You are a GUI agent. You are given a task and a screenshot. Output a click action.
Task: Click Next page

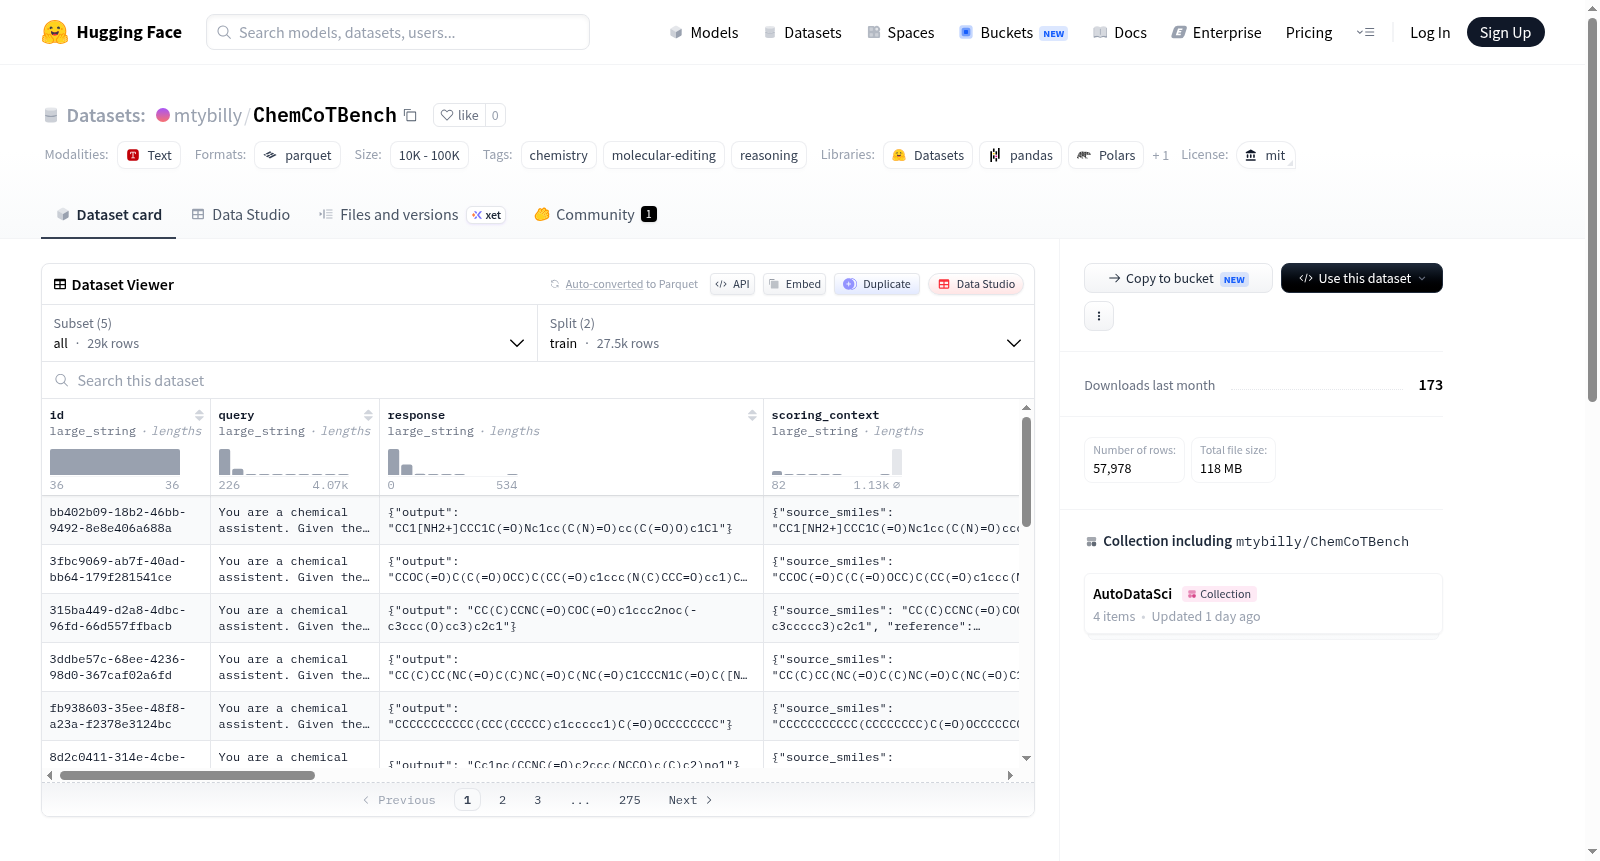point(690,800)
